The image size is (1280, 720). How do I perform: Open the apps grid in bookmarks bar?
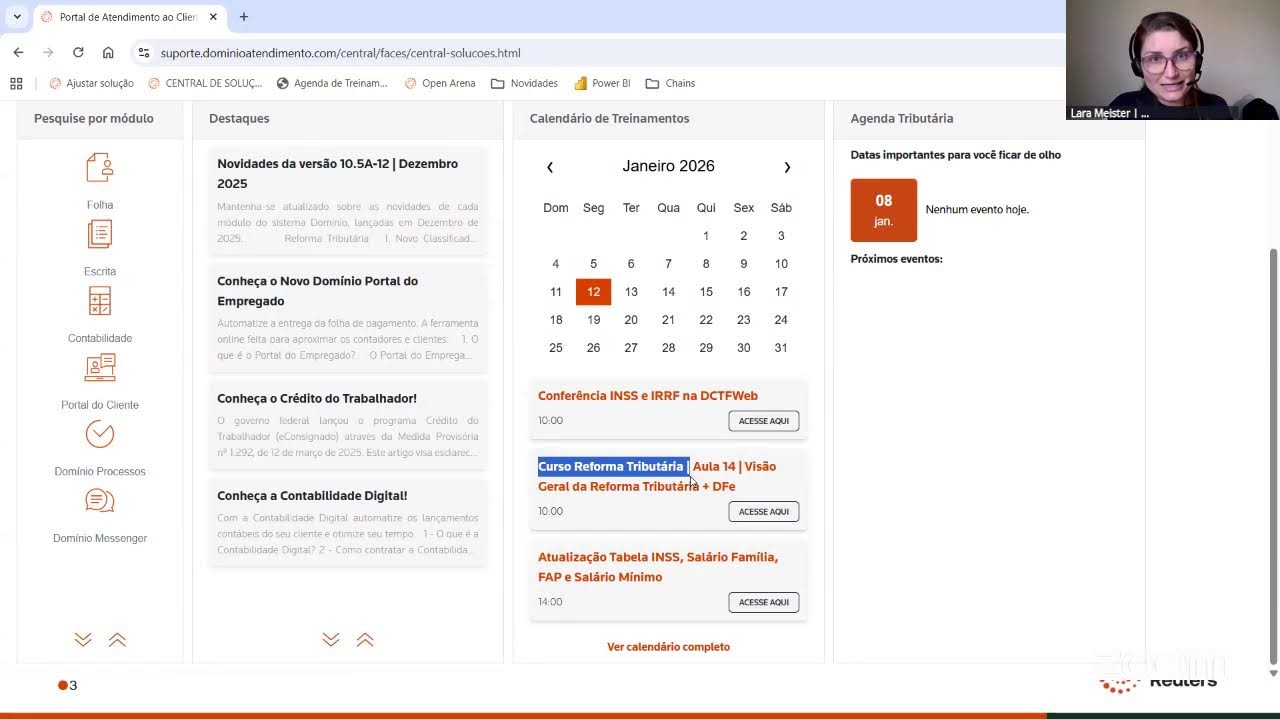point(16,83)
